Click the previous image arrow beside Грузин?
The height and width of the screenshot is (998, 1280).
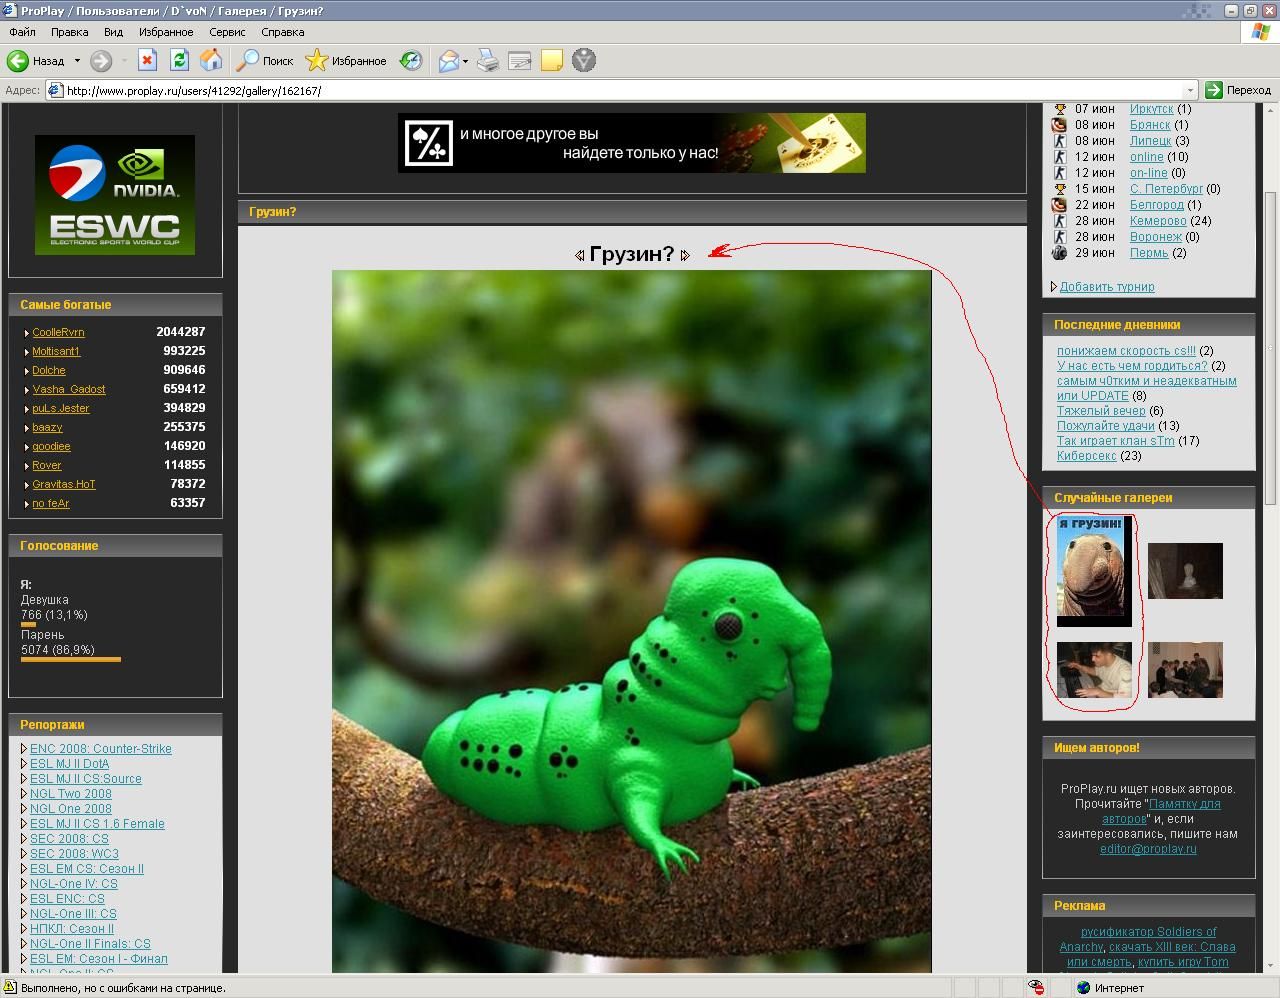pos(579,255)
